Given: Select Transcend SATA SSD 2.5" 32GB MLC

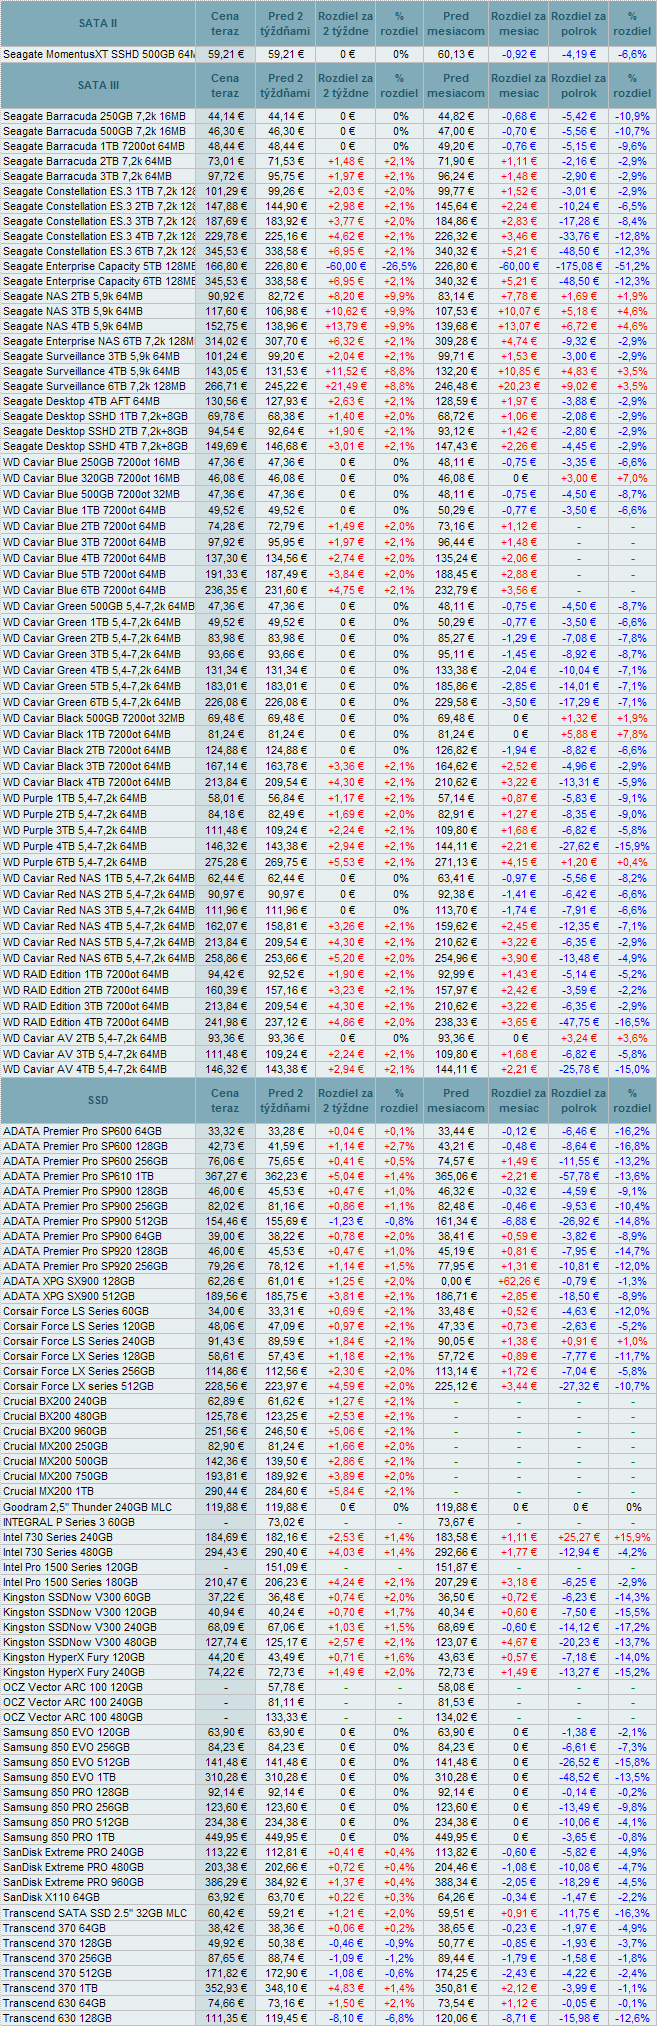Looking at the screenshot, I should tap(95, 1913).
